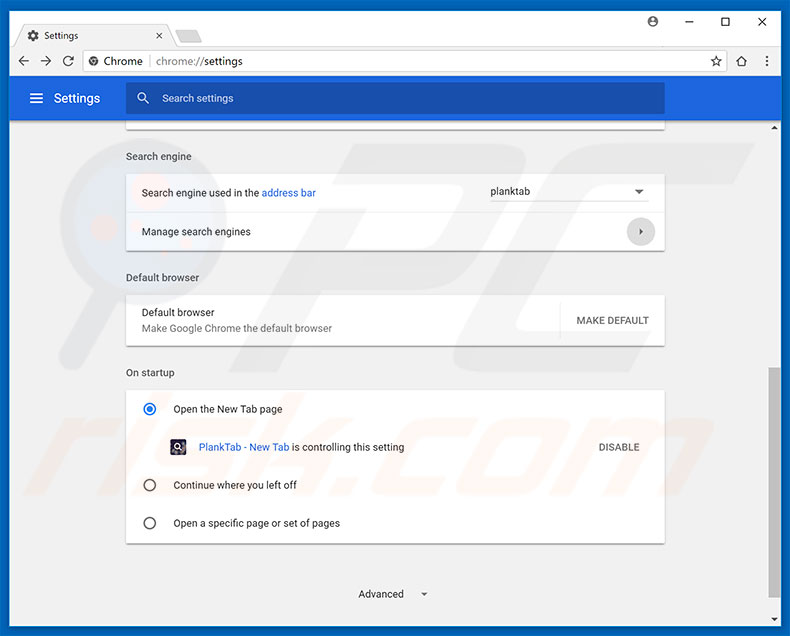Expand the Advanced settings section
The height and width of the screenshot is (636, 790).
click(393, 594)
